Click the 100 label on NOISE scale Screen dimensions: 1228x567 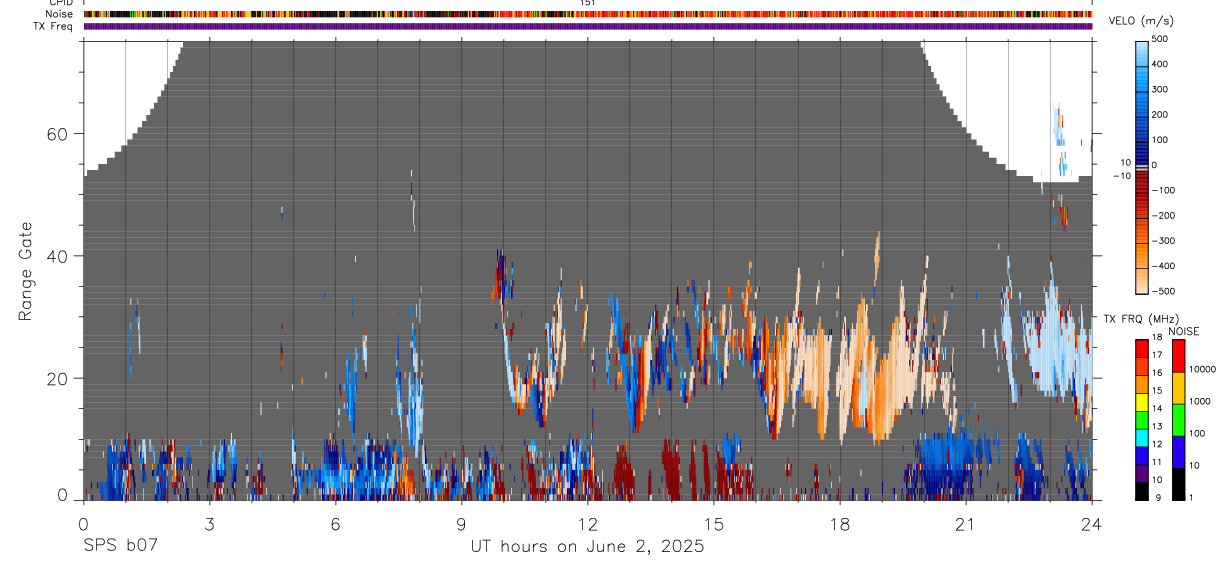[1199, 434]
